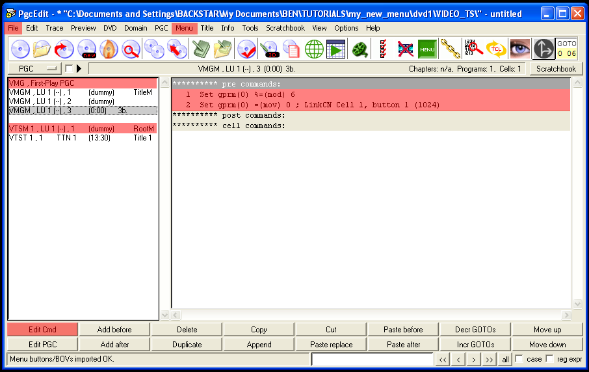Screen dimensions: 589x372
Task: Click the Edit Cmd button
Action: [x=42, y=330]
